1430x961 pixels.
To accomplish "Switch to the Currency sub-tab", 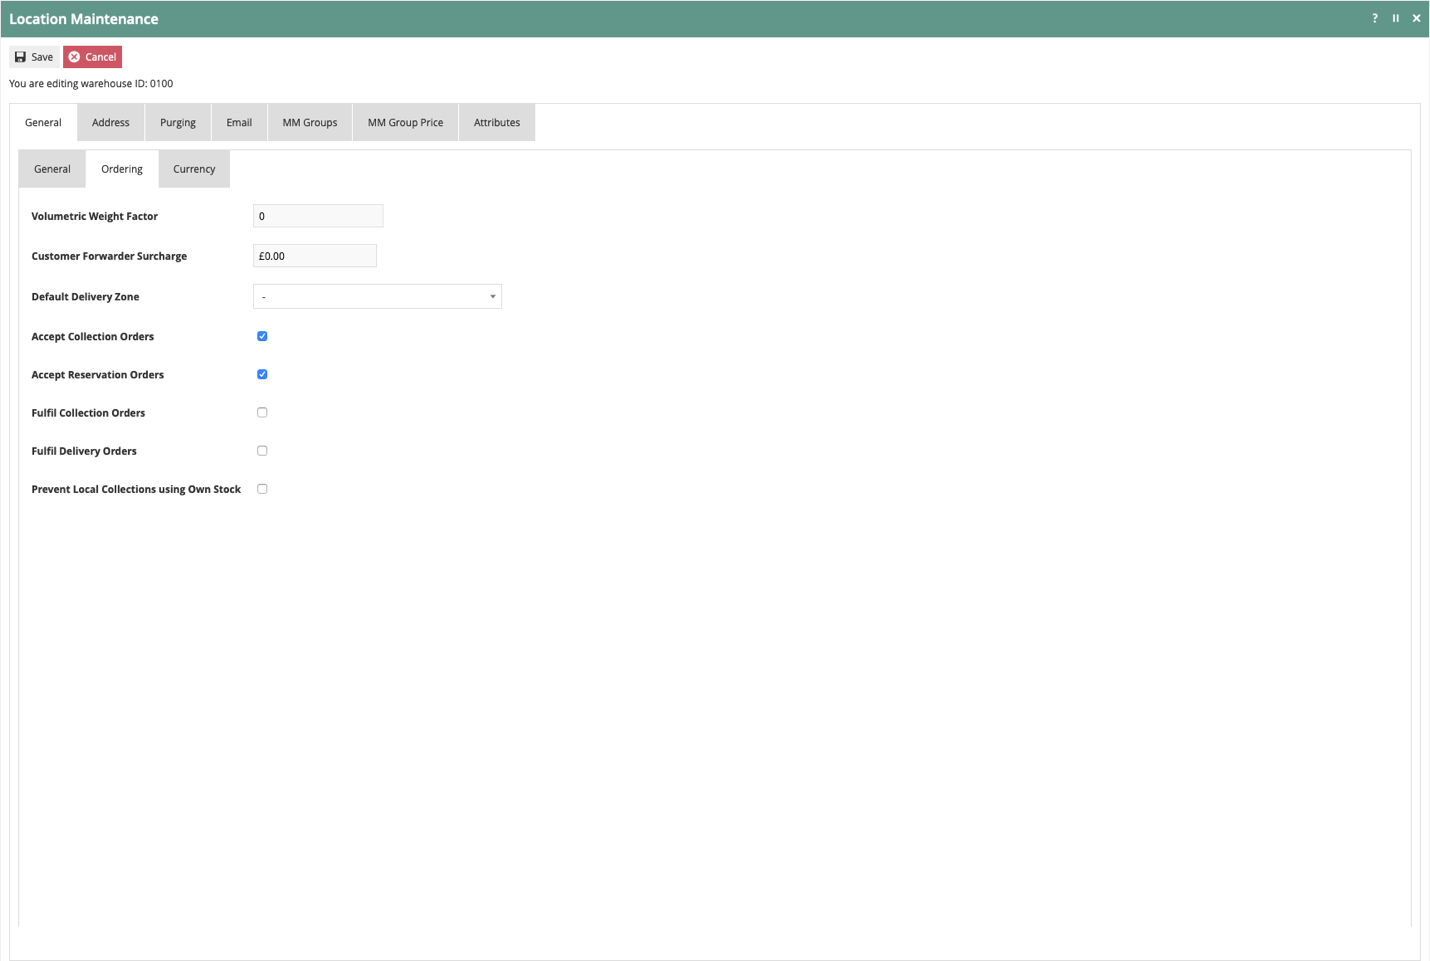I will pos(194,169).
